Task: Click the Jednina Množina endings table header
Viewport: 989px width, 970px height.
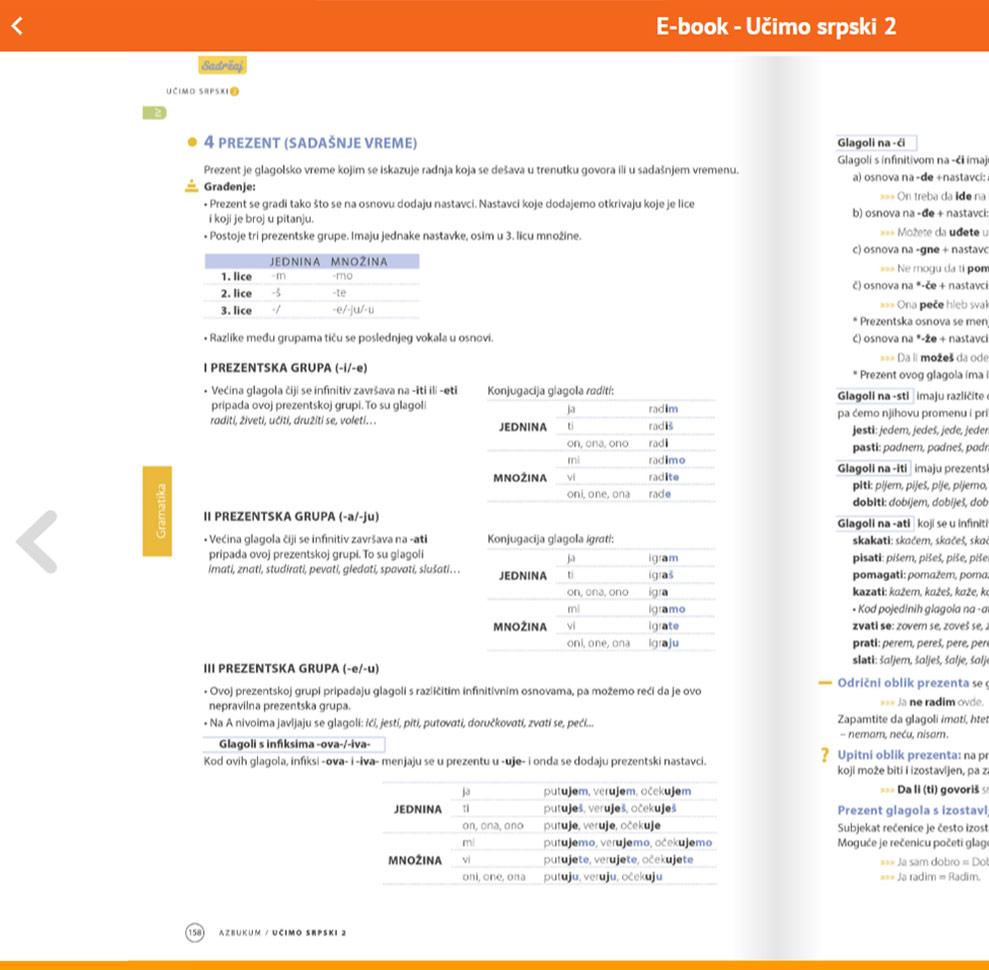Action: (327, 261)
